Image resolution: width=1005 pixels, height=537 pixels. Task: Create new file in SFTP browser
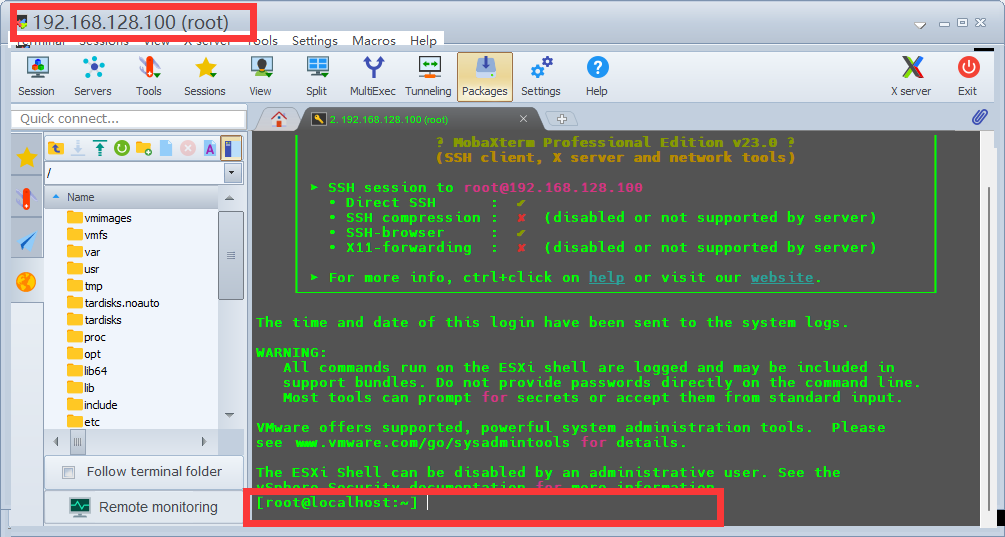166,148
